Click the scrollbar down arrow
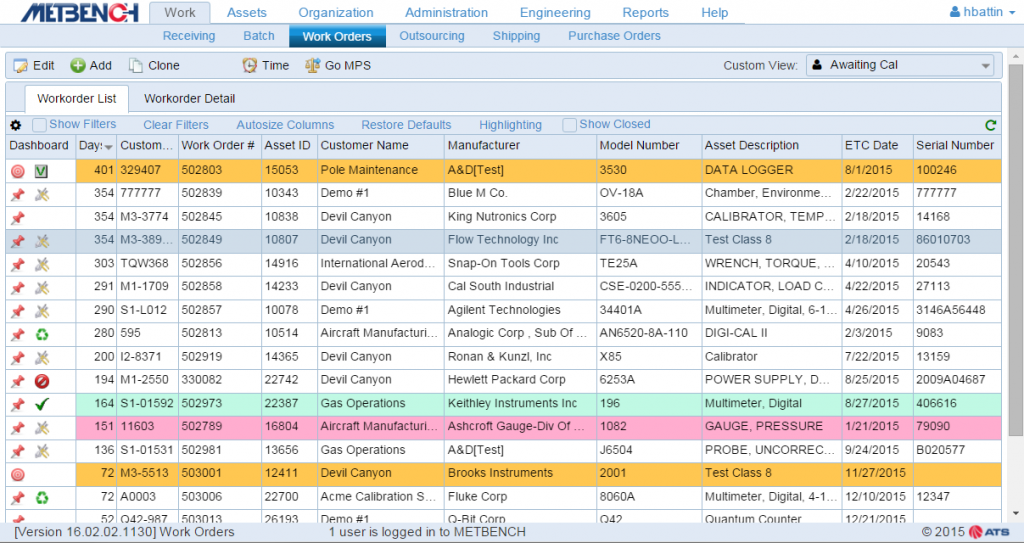 tap(1016, 514)
